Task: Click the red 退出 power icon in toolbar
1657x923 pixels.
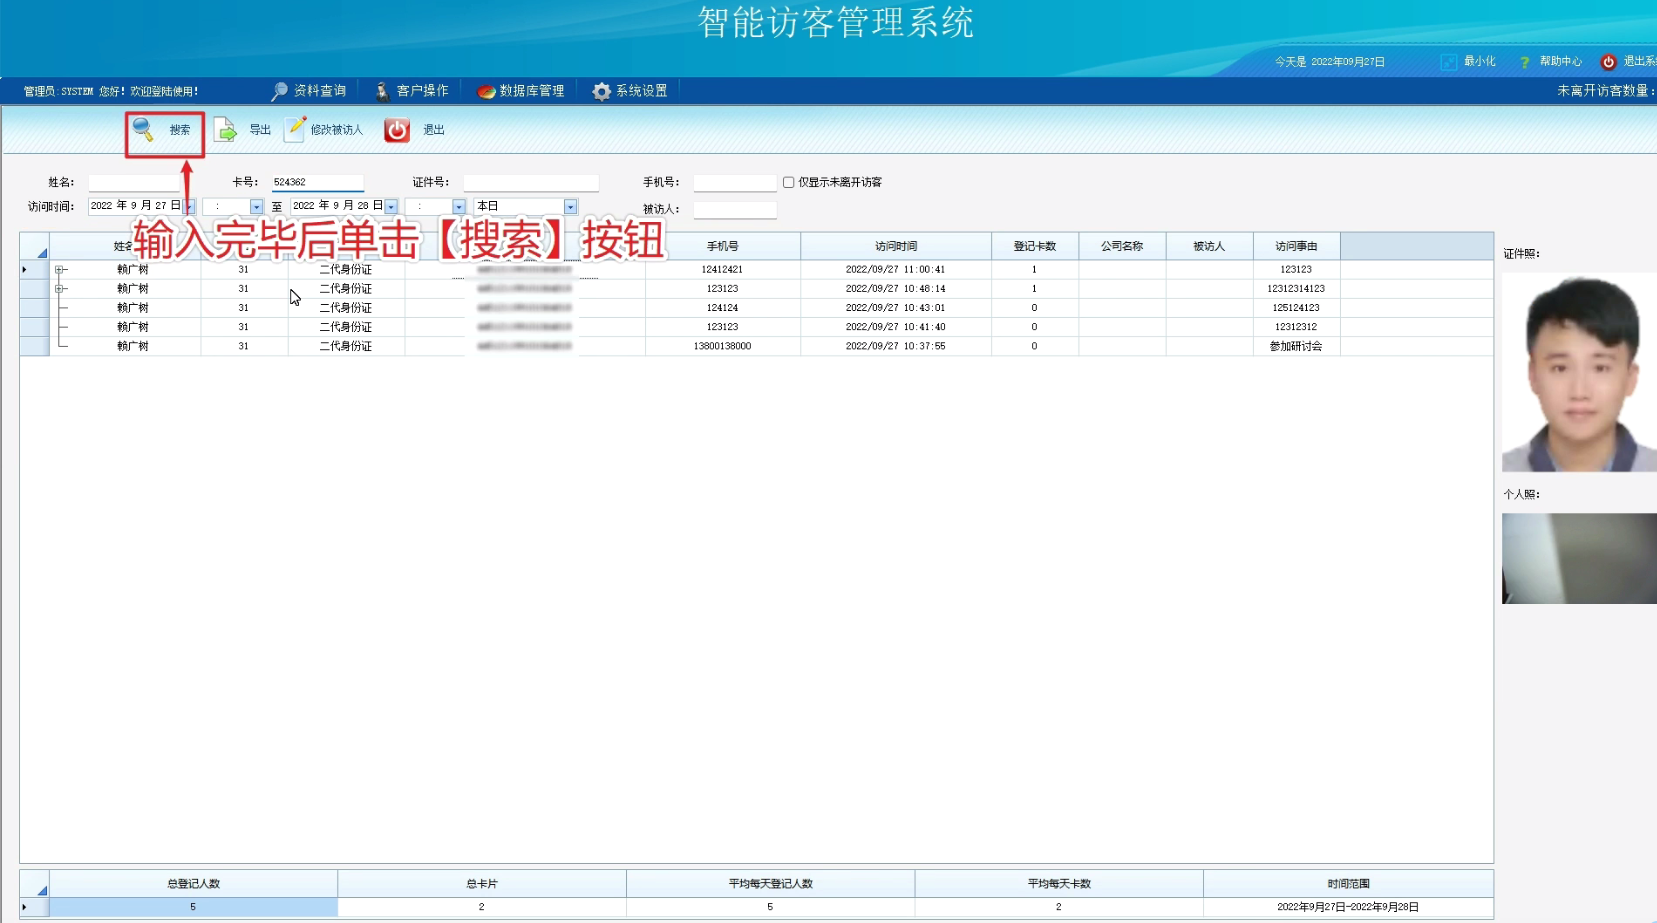Action: tap(397, 130)
